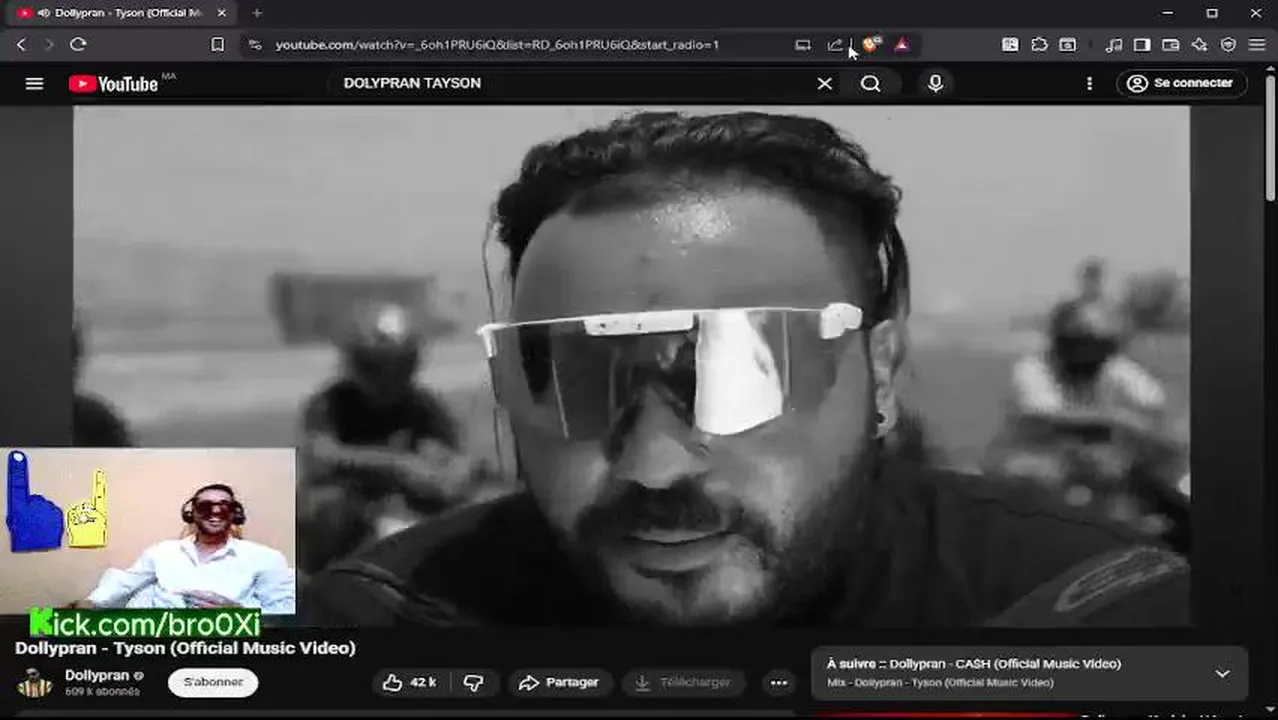This screenshot has height=720, width=1278.
Task: Click the thumbs-down dislike button
Action: click(474, 682)
